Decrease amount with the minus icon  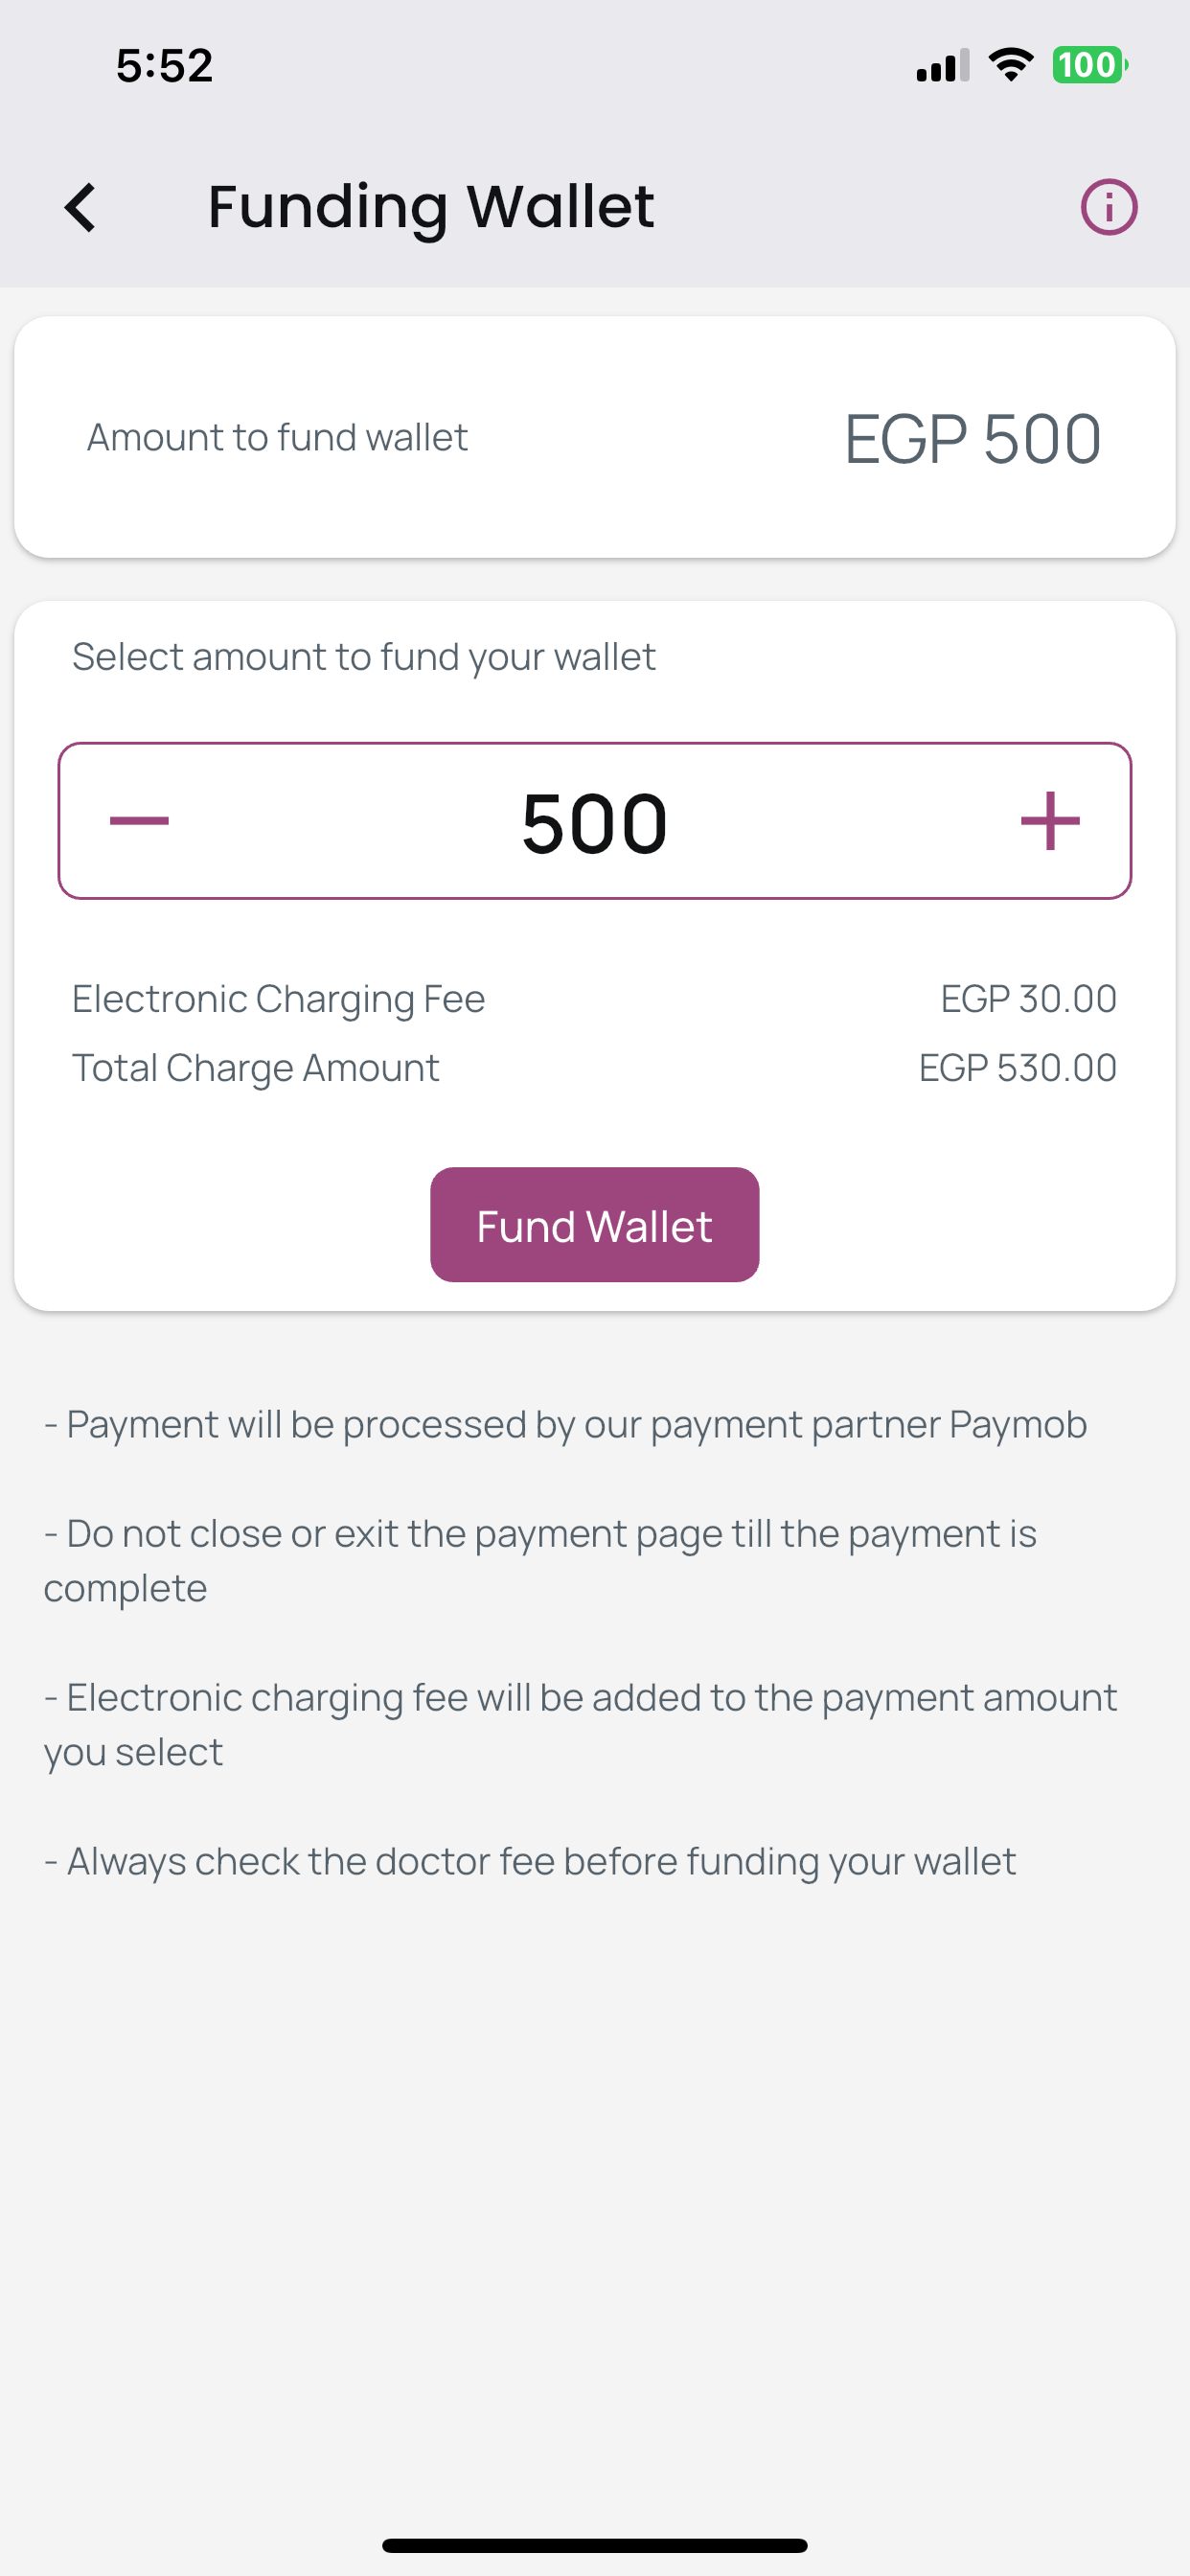point(139,821)
